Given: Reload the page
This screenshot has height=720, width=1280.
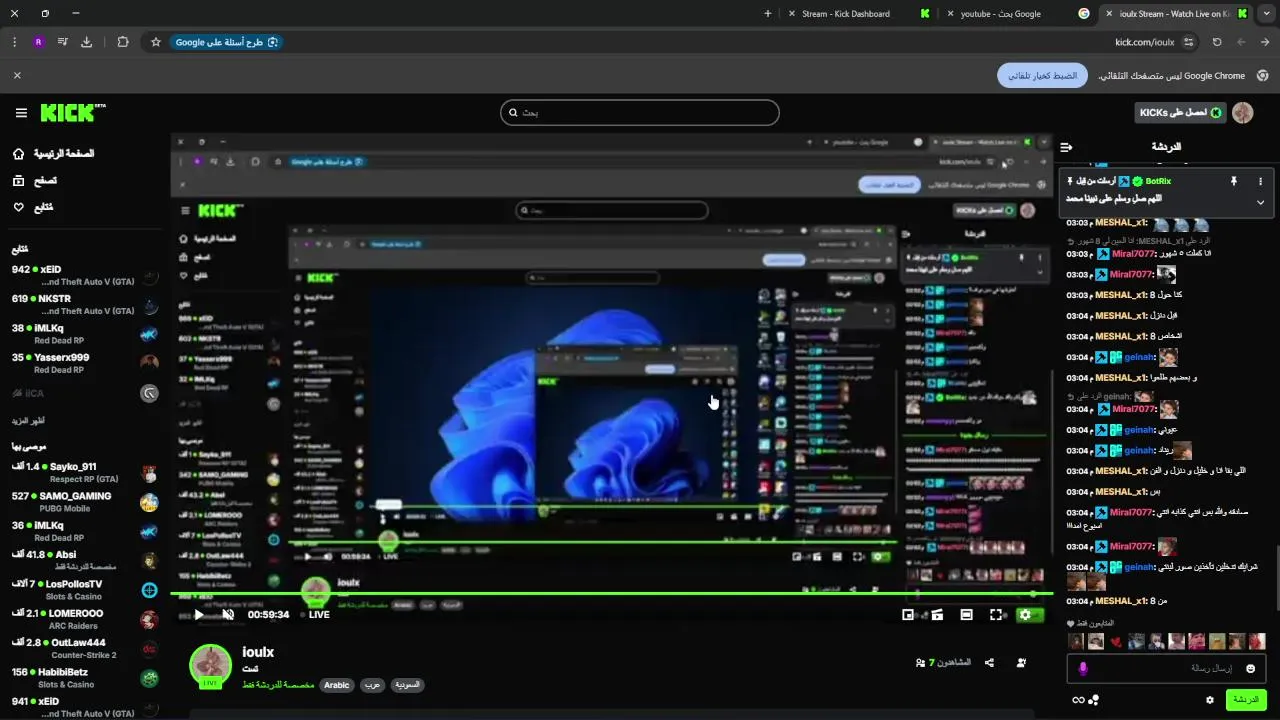Looking at the screenshot, I should pos(1217,42).
